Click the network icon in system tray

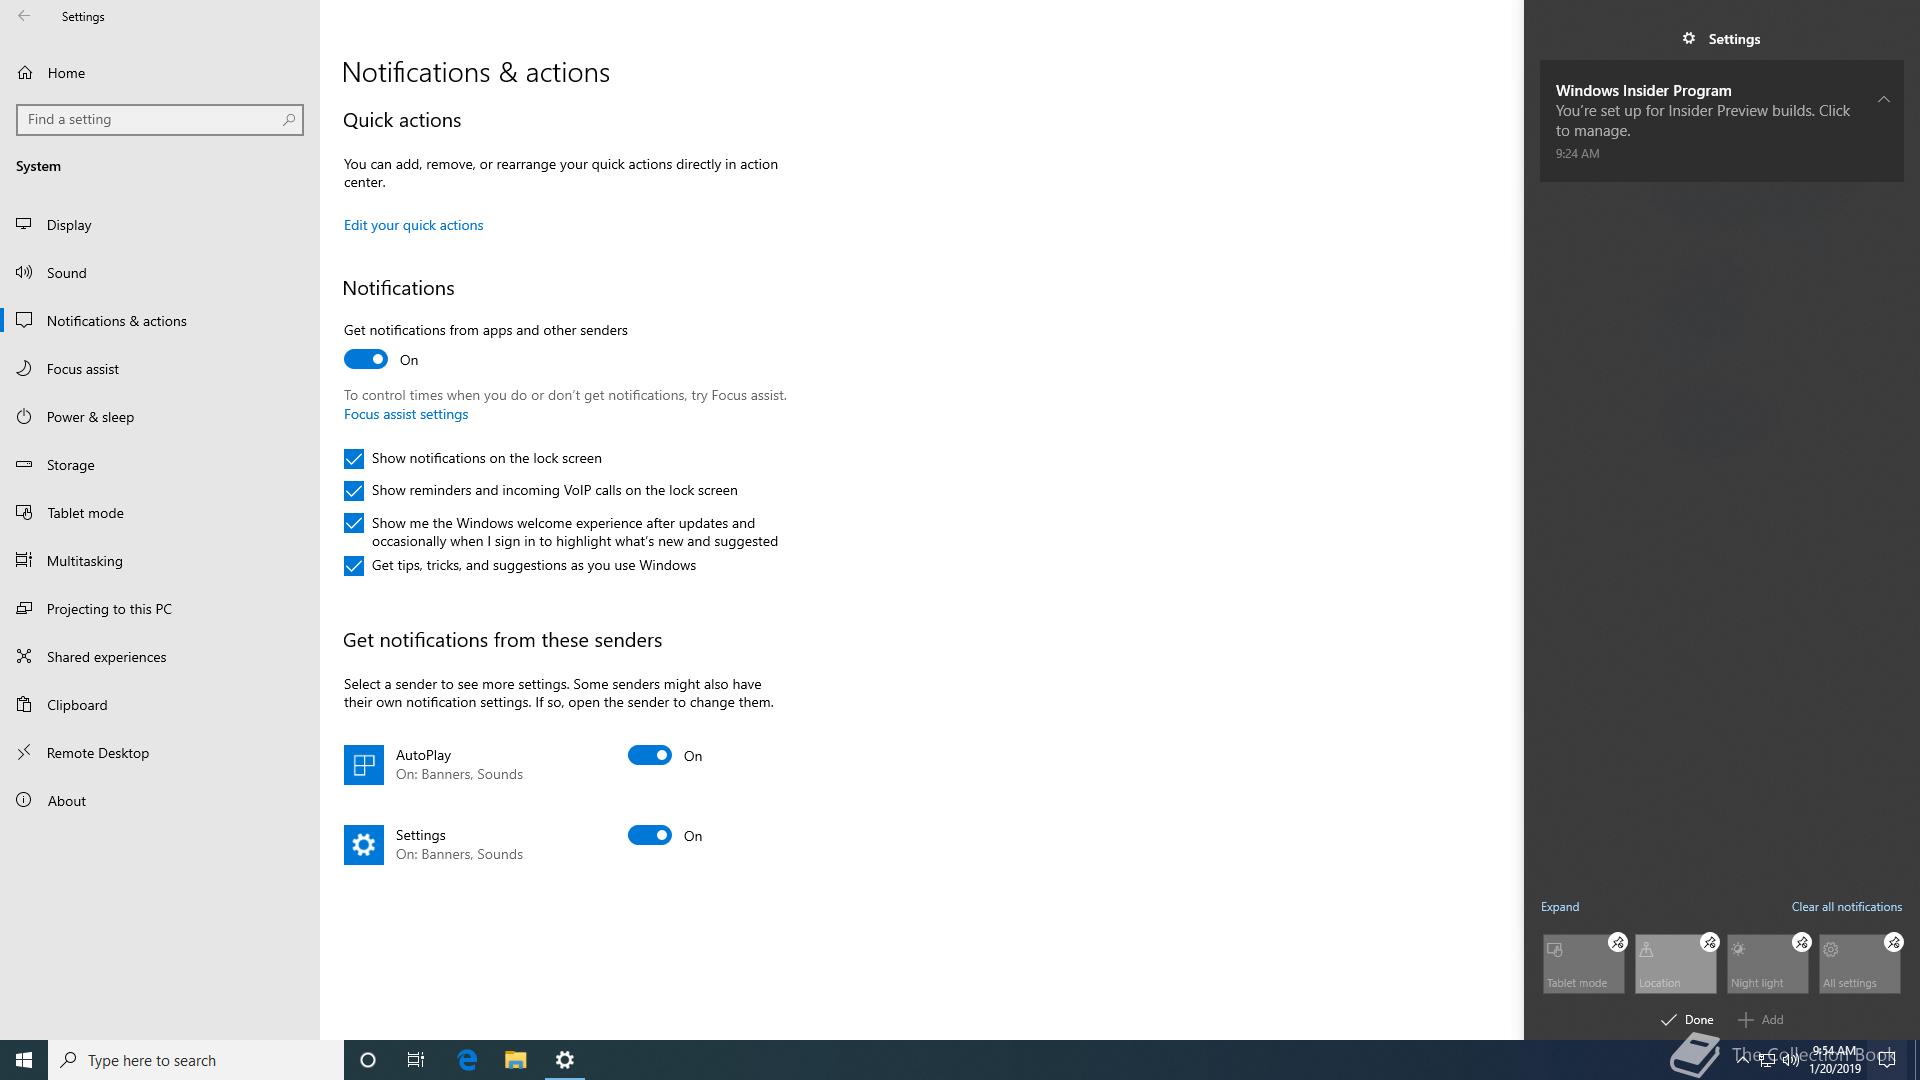pyautogui.click(x=1767, y=1060)
